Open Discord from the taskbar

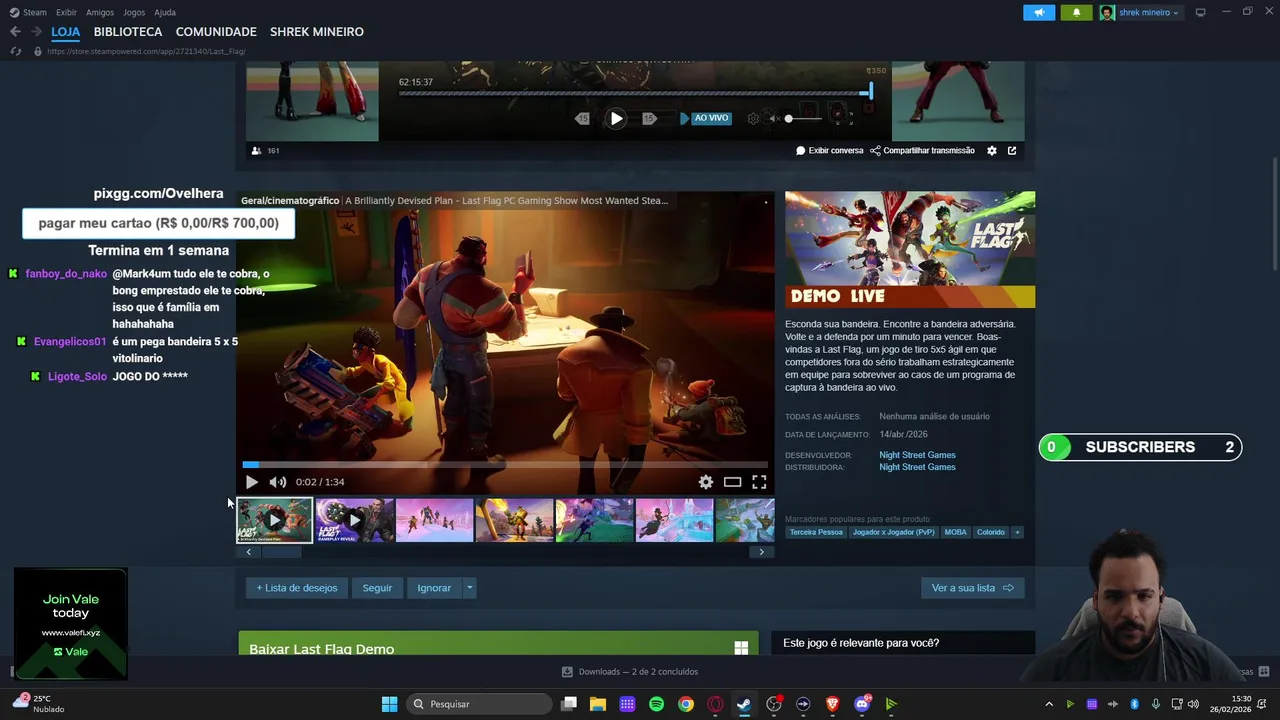coord(862,704)
